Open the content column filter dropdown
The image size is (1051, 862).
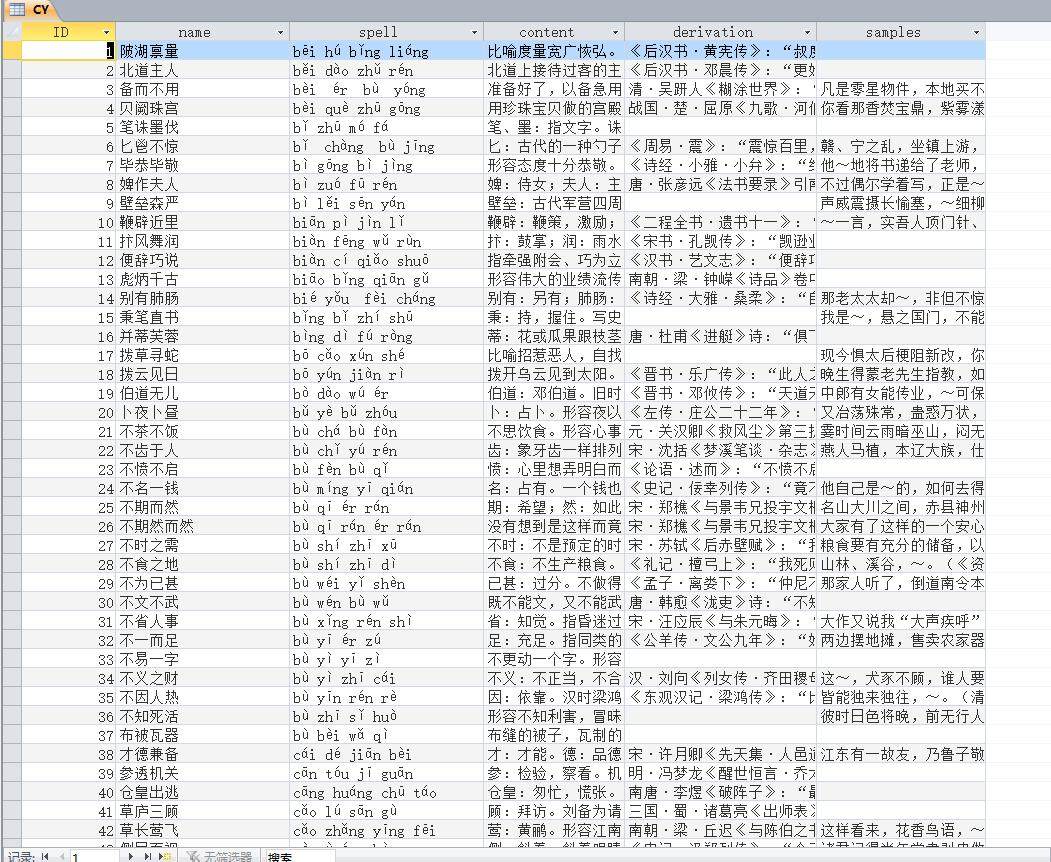(616, 31)
